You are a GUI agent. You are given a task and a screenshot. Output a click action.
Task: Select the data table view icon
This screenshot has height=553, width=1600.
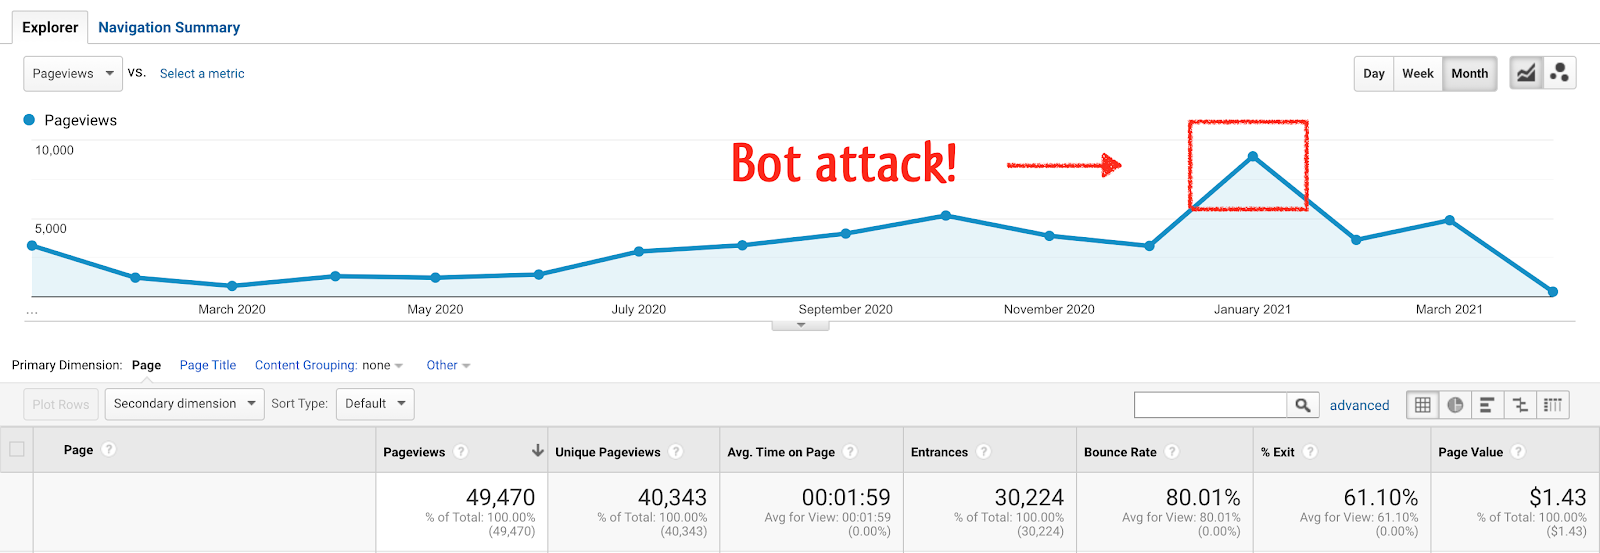click(x=1423, y=405)
